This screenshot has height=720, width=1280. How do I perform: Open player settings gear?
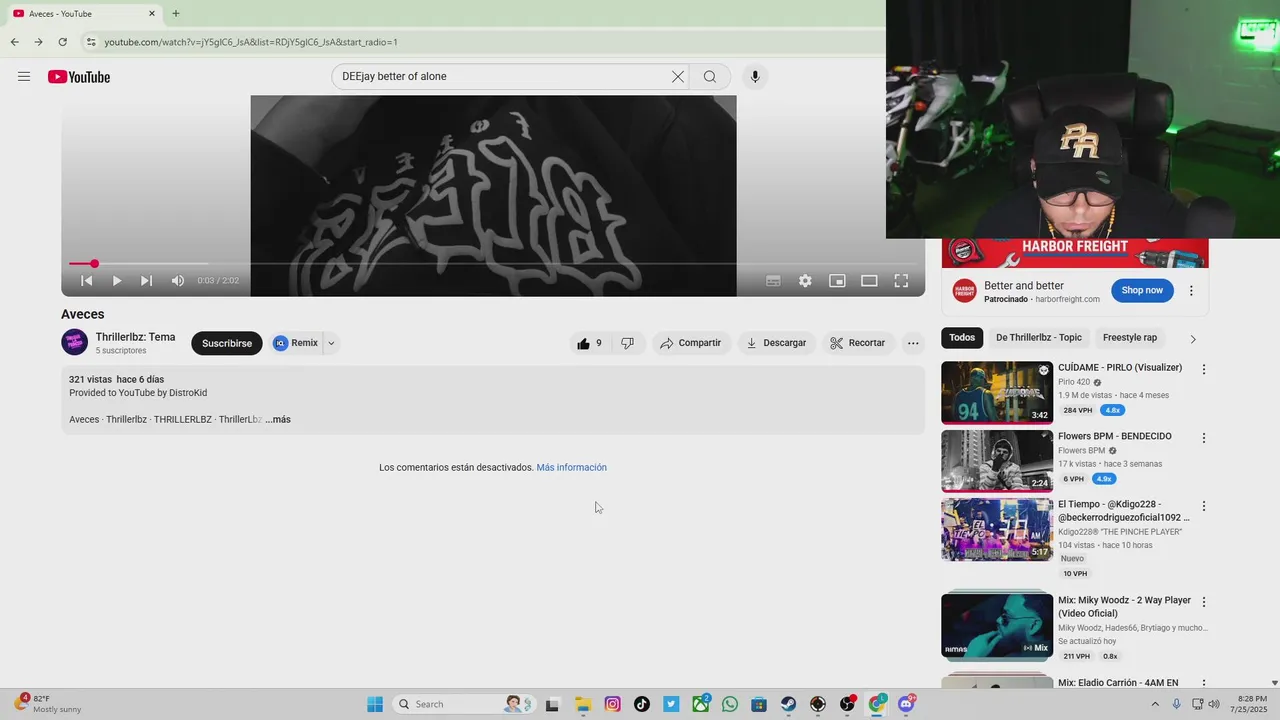805,281
